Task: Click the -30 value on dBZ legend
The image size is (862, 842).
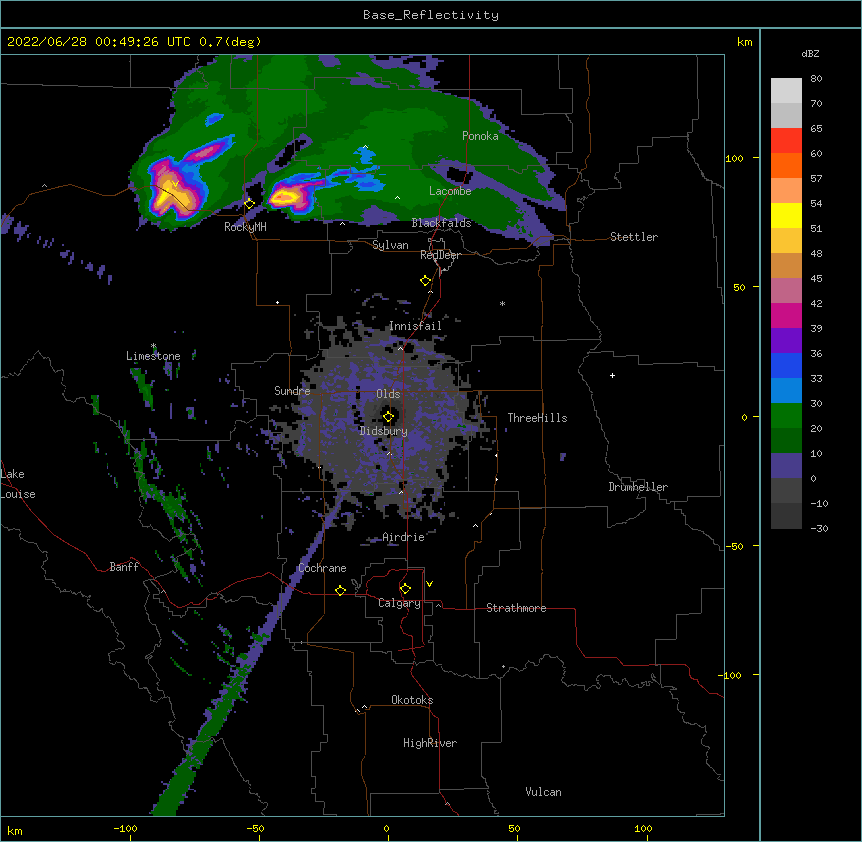Action: (x=819, y=528)
